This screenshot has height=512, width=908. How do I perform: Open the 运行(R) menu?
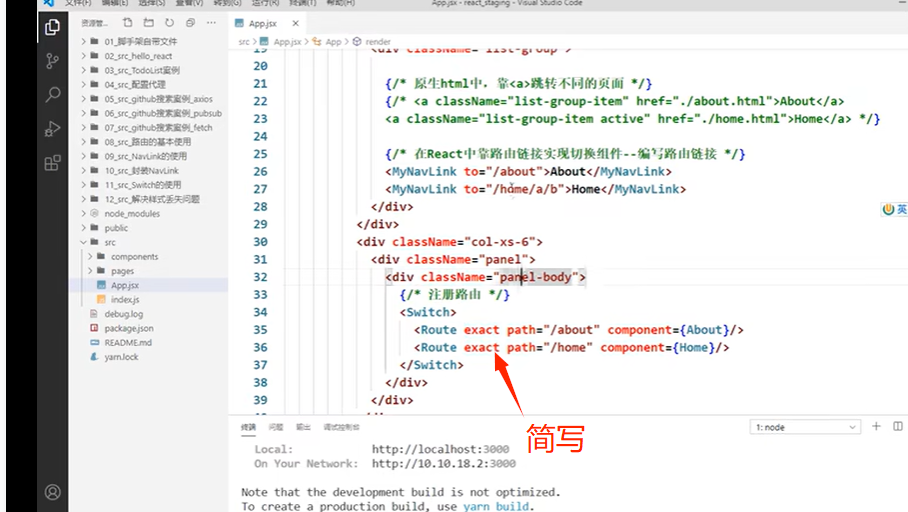click(265, 3)
